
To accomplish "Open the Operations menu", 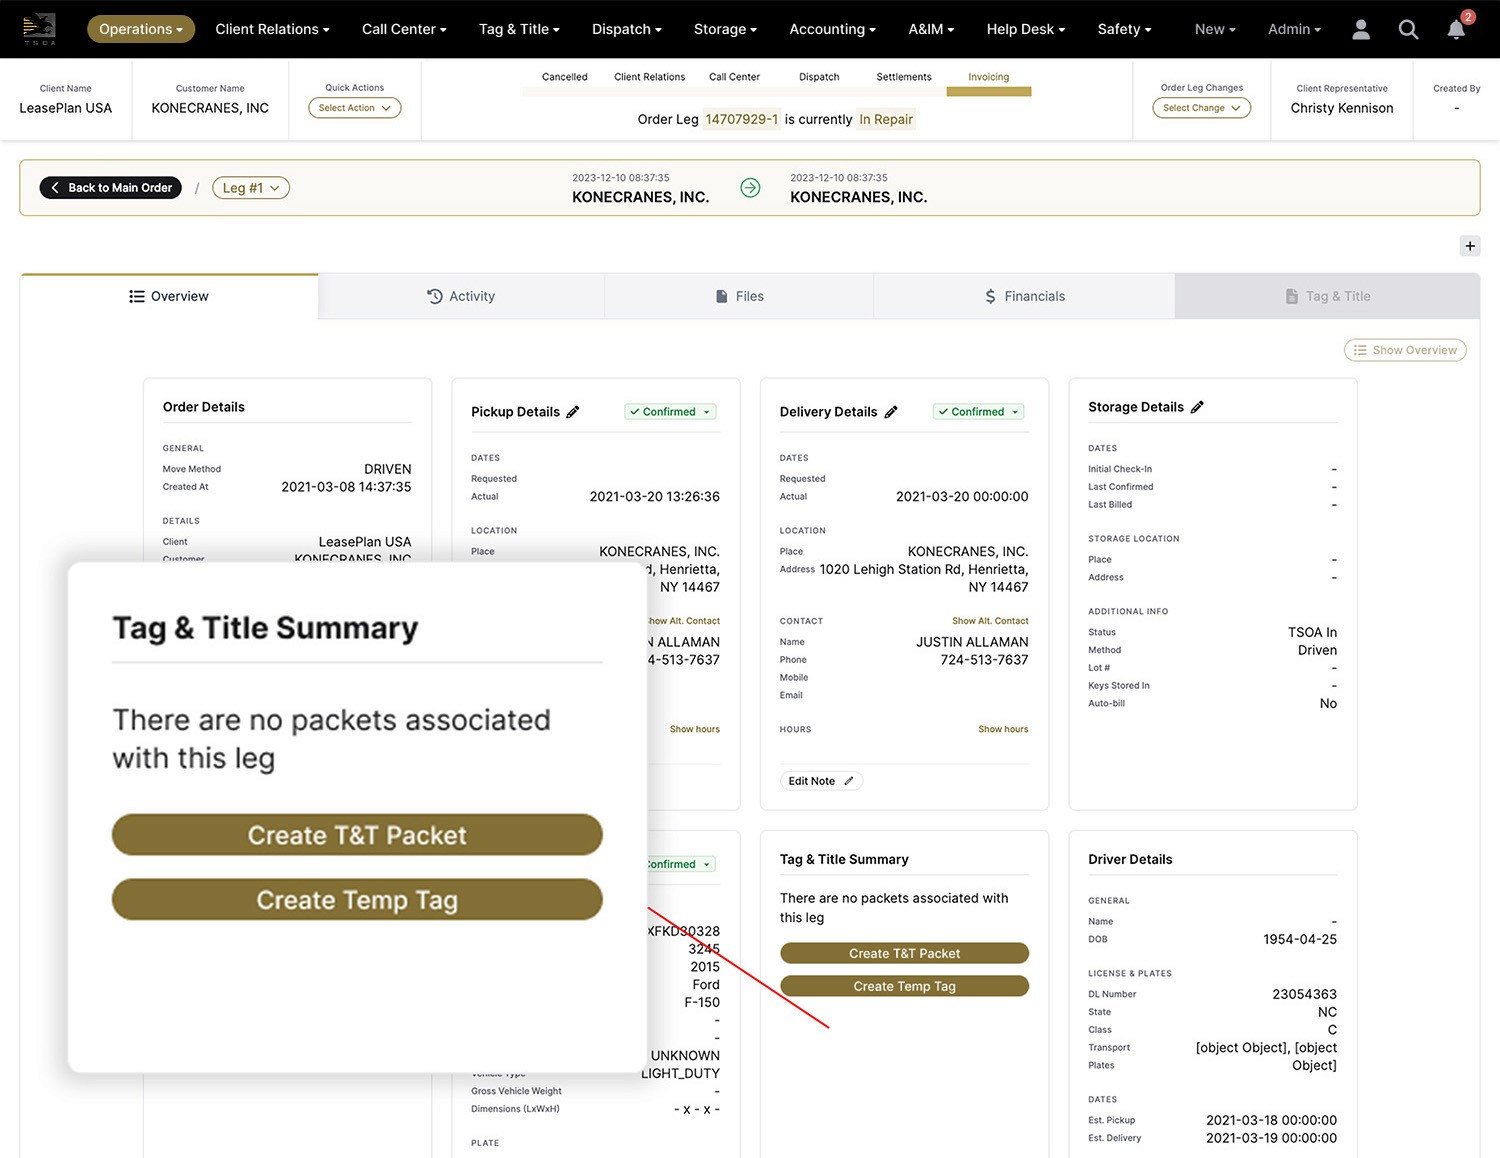I will tap(141, 29).
